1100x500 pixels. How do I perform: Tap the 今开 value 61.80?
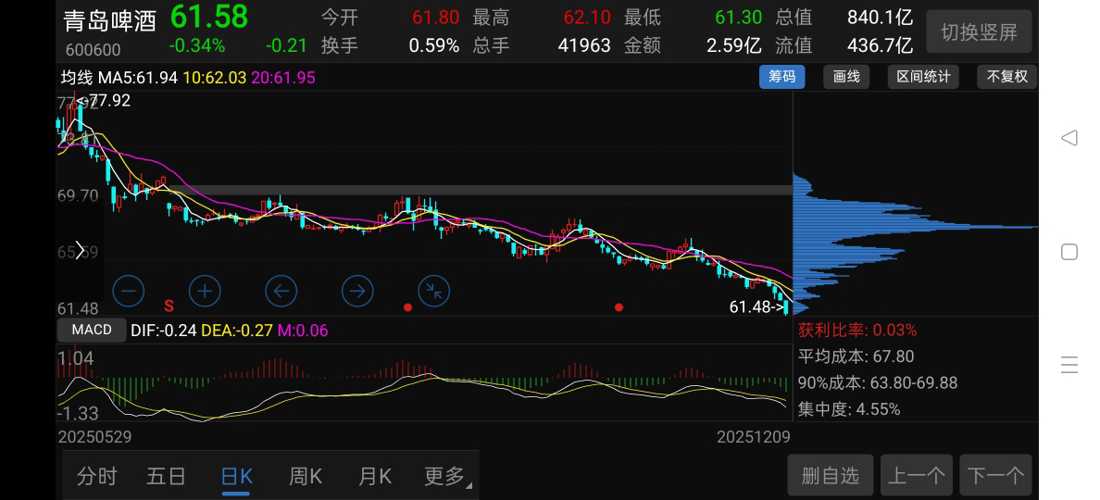point(436,18)
